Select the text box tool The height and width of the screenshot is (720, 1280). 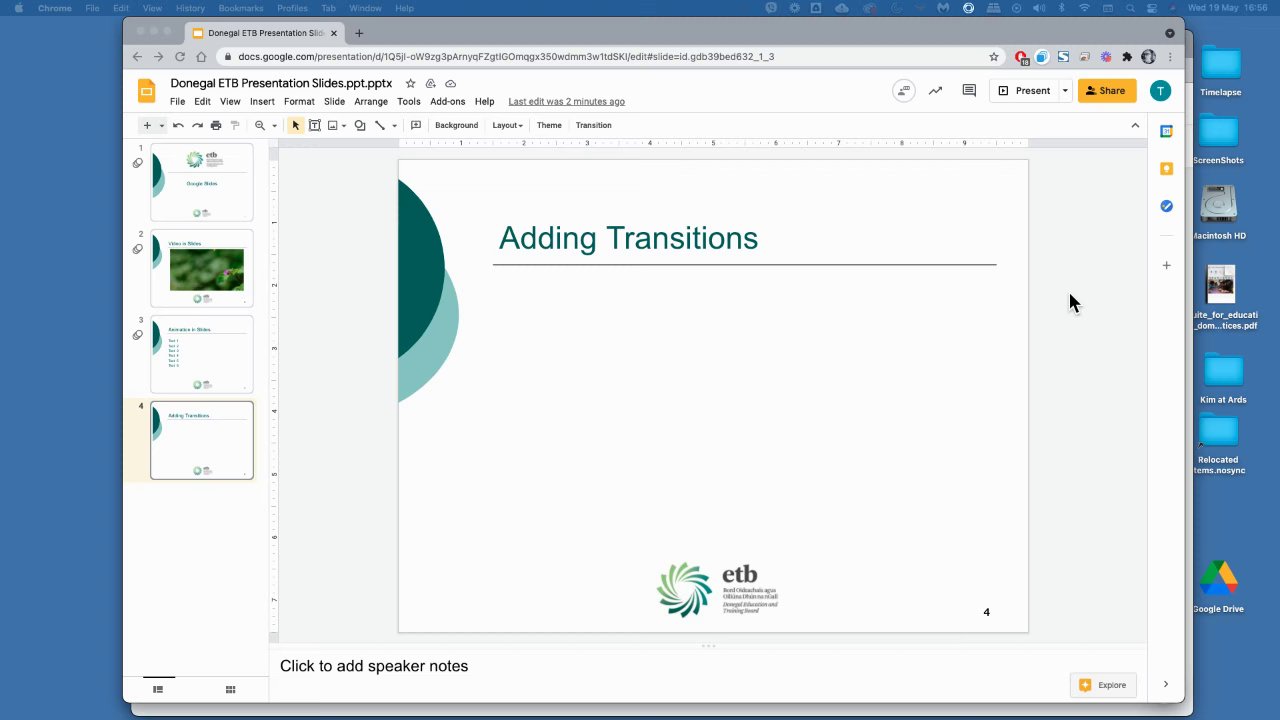click(314, 125)
